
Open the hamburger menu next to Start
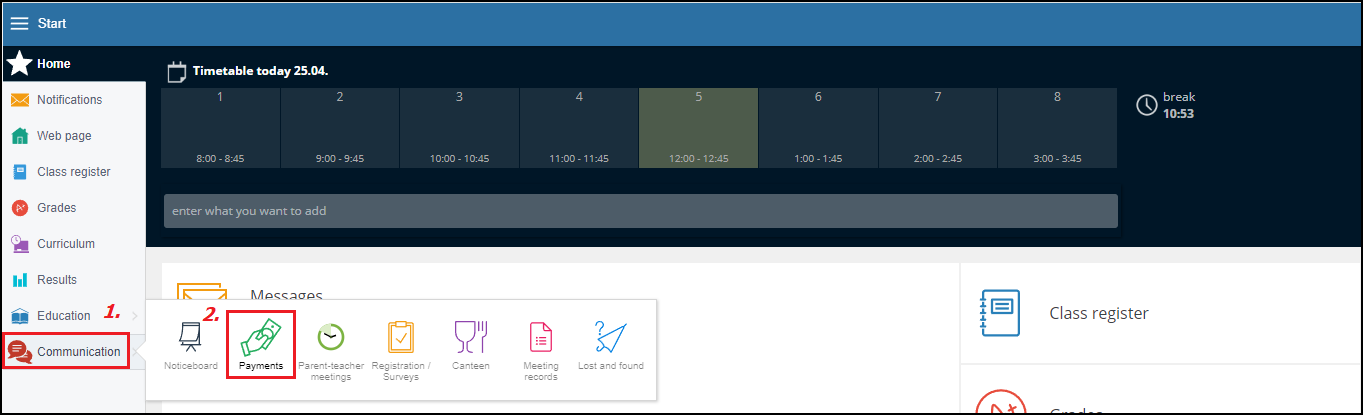click(x=19, y=23)
